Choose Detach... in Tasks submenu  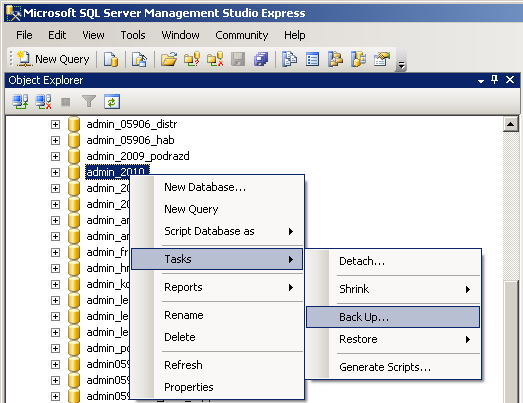(393, 261)
